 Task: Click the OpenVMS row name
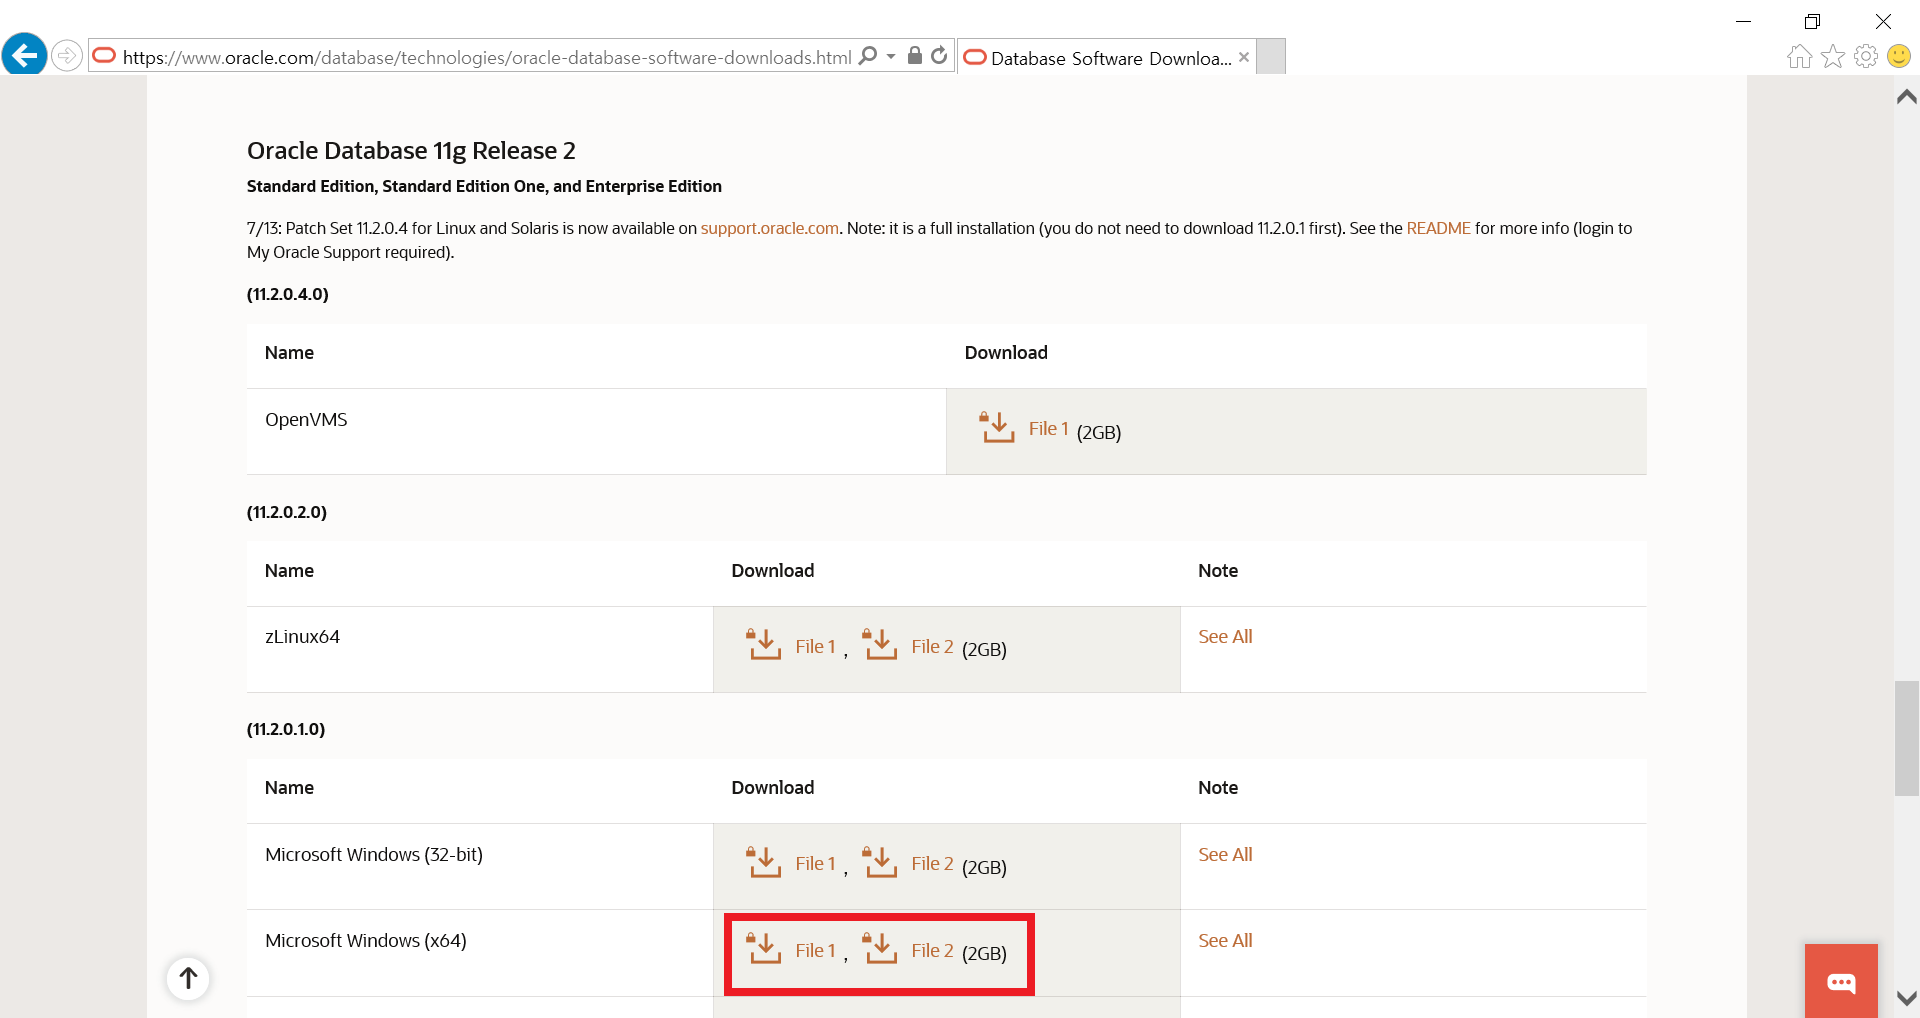click(x=306, y=419)
